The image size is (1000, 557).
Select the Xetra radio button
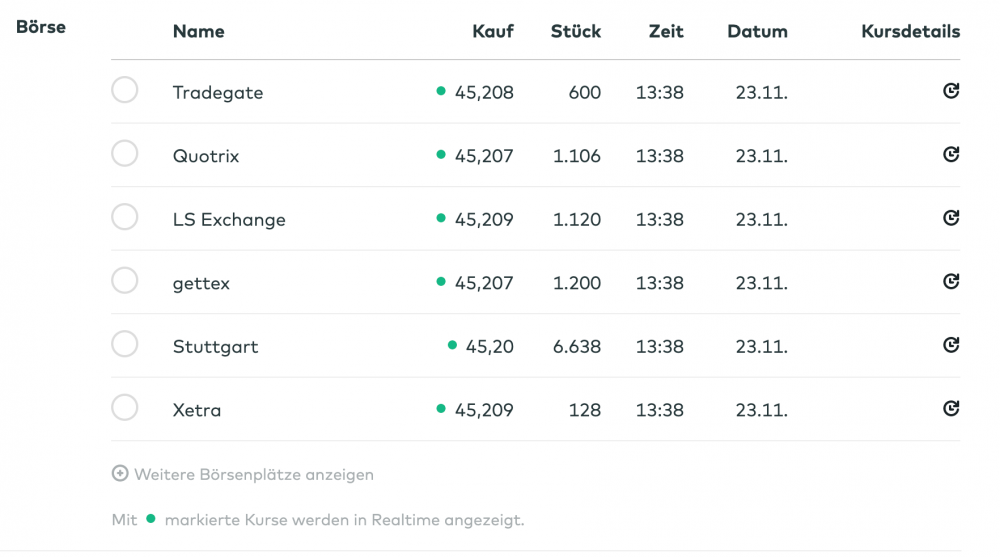[x=125, y=408]
